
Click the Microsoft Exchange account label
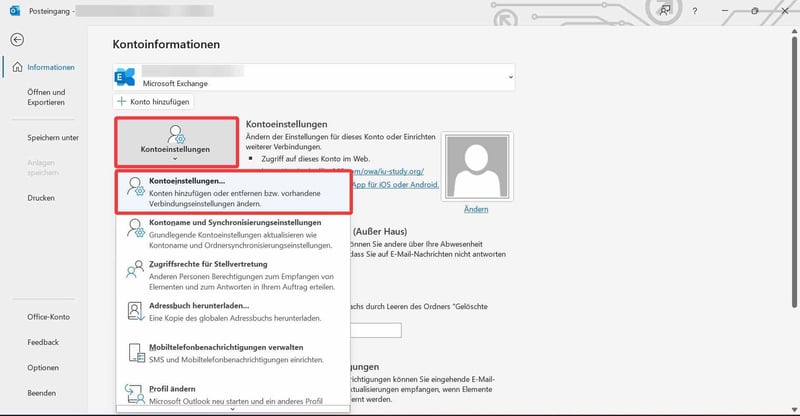coord(175,83)
